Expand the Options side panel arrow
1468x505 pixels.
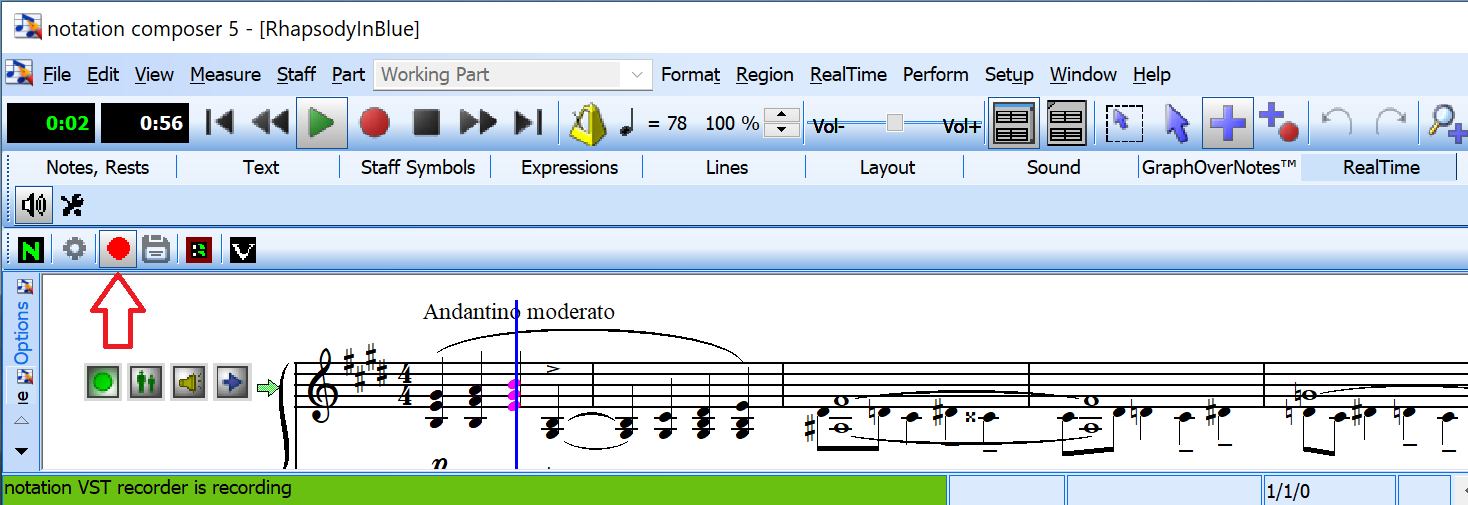pyautogui.click(x=21, y=451)
